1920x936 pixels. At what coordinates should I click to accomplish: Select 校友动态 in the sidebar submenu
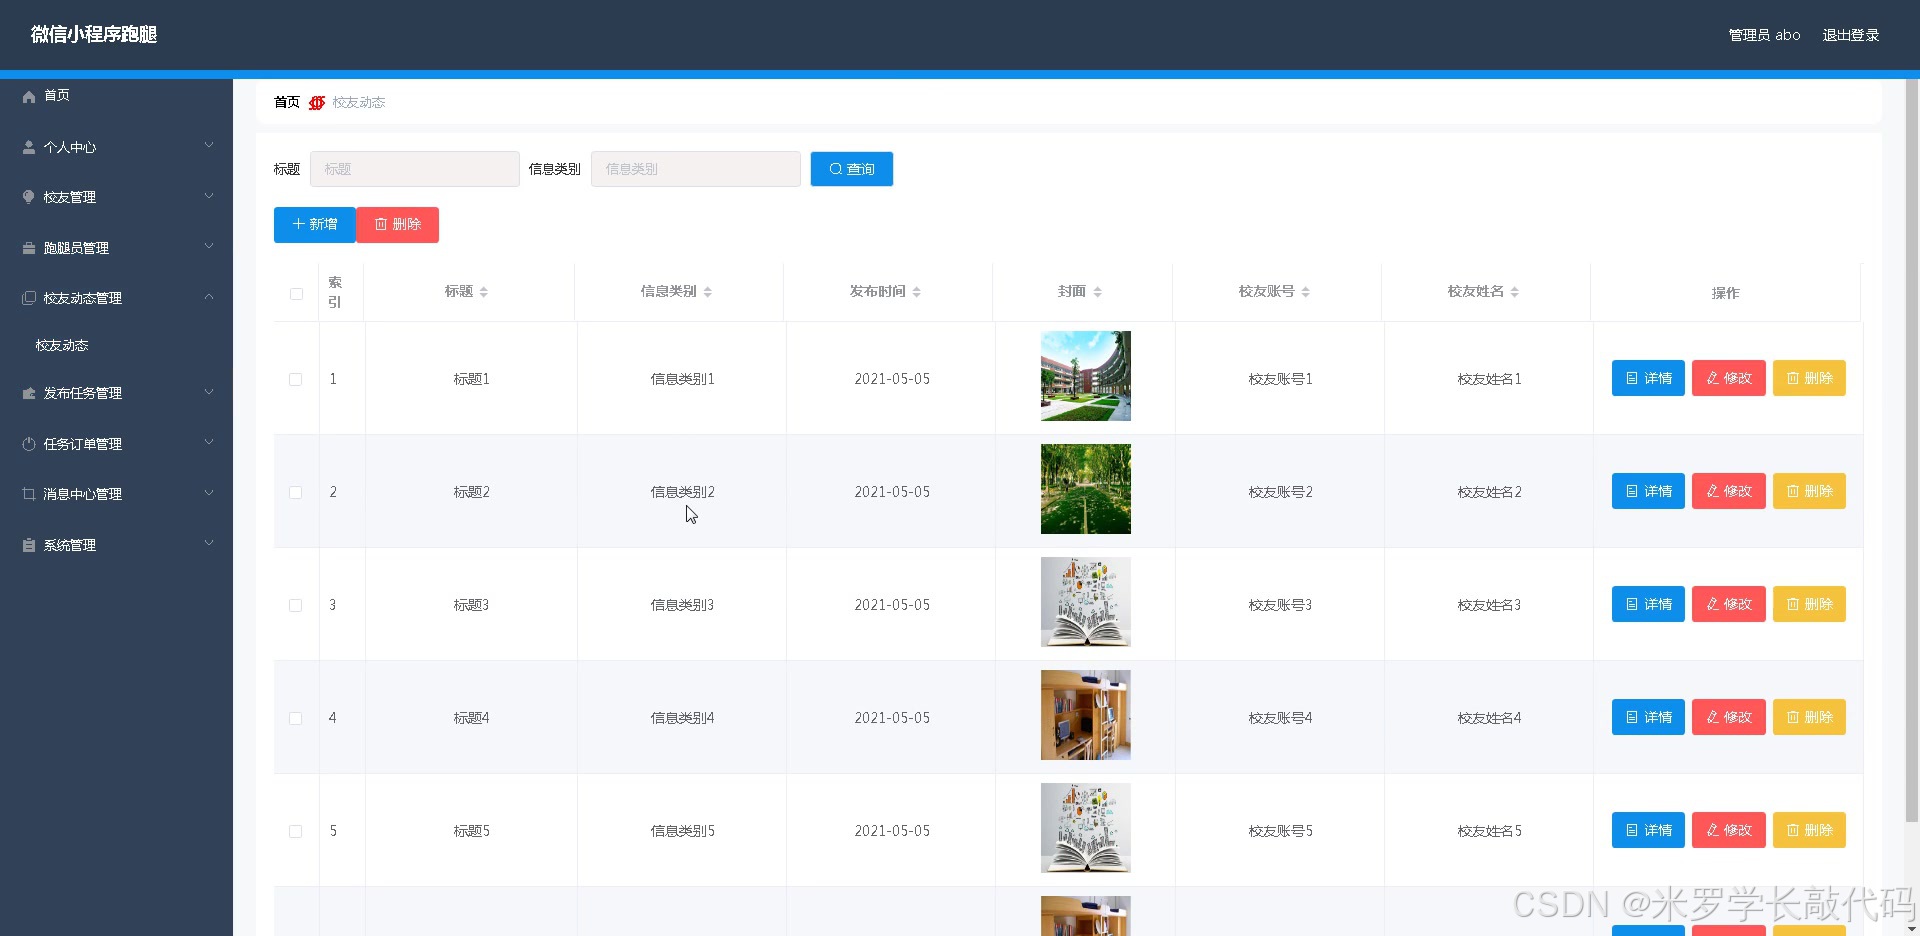61,344
